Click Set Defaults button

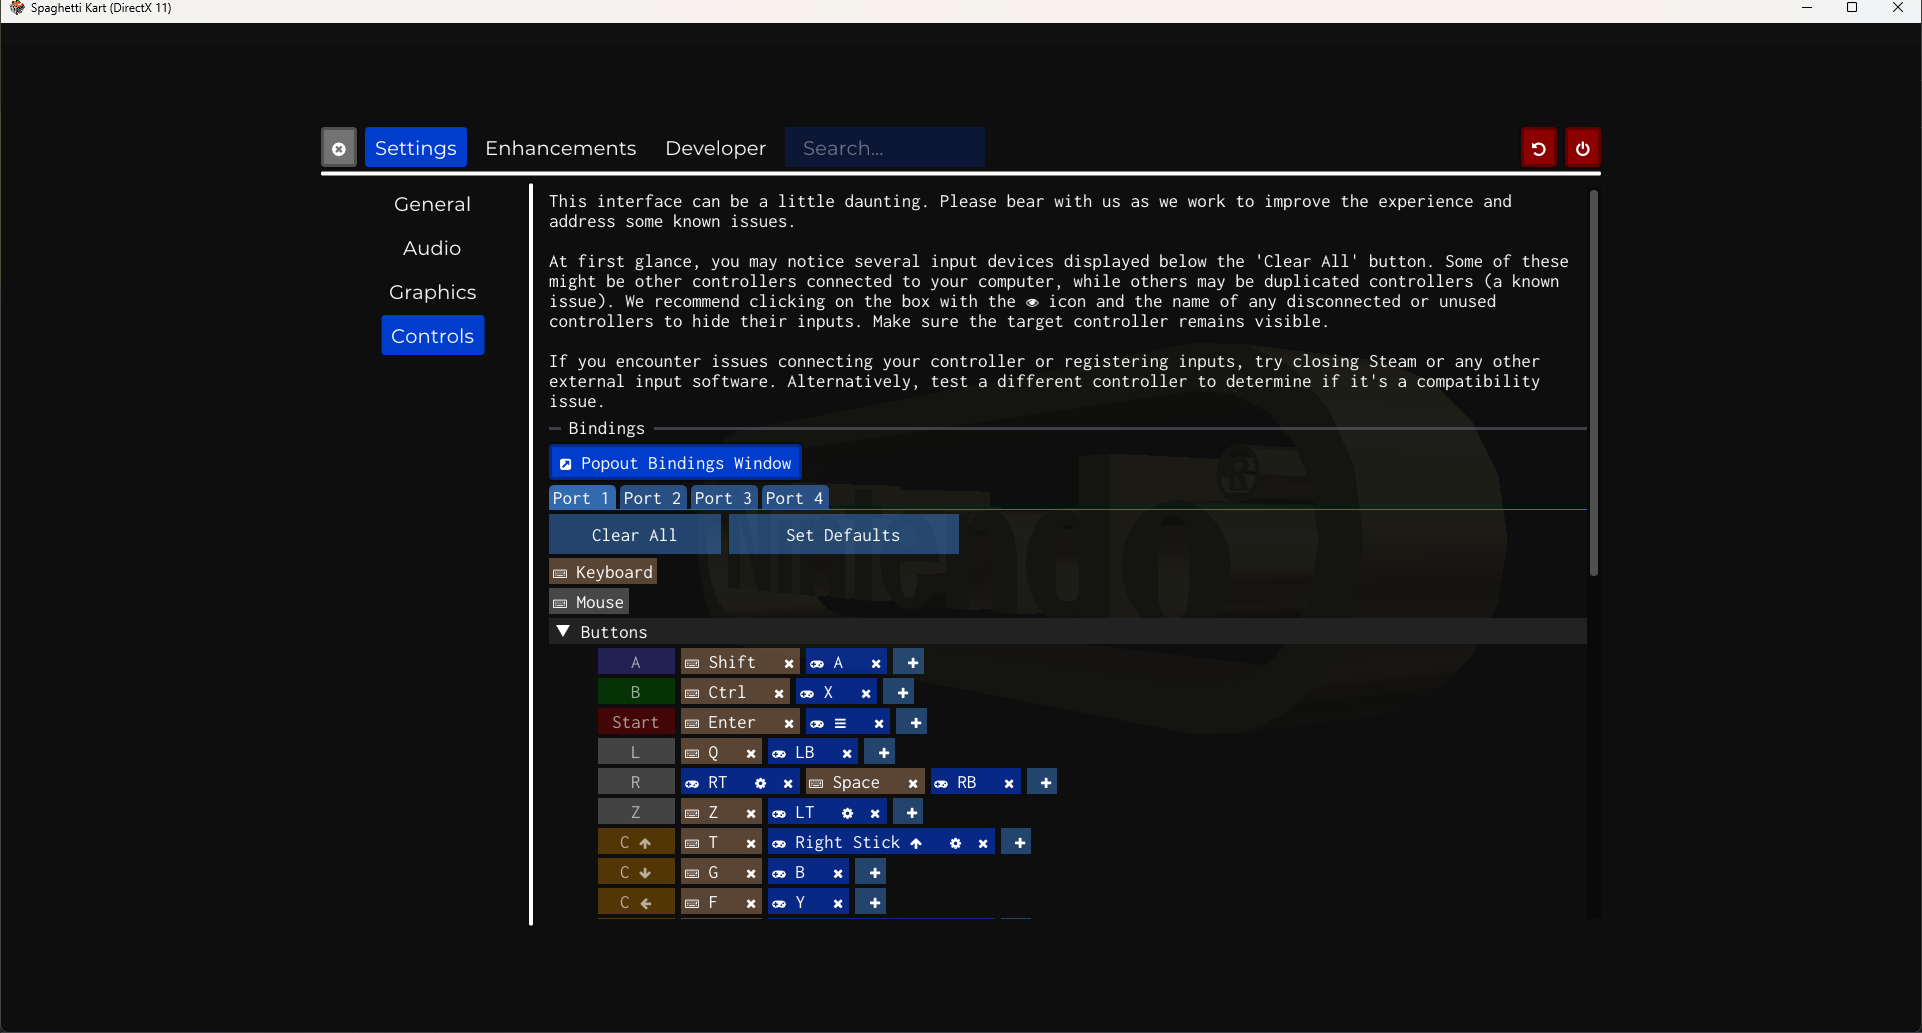point(843,535)
